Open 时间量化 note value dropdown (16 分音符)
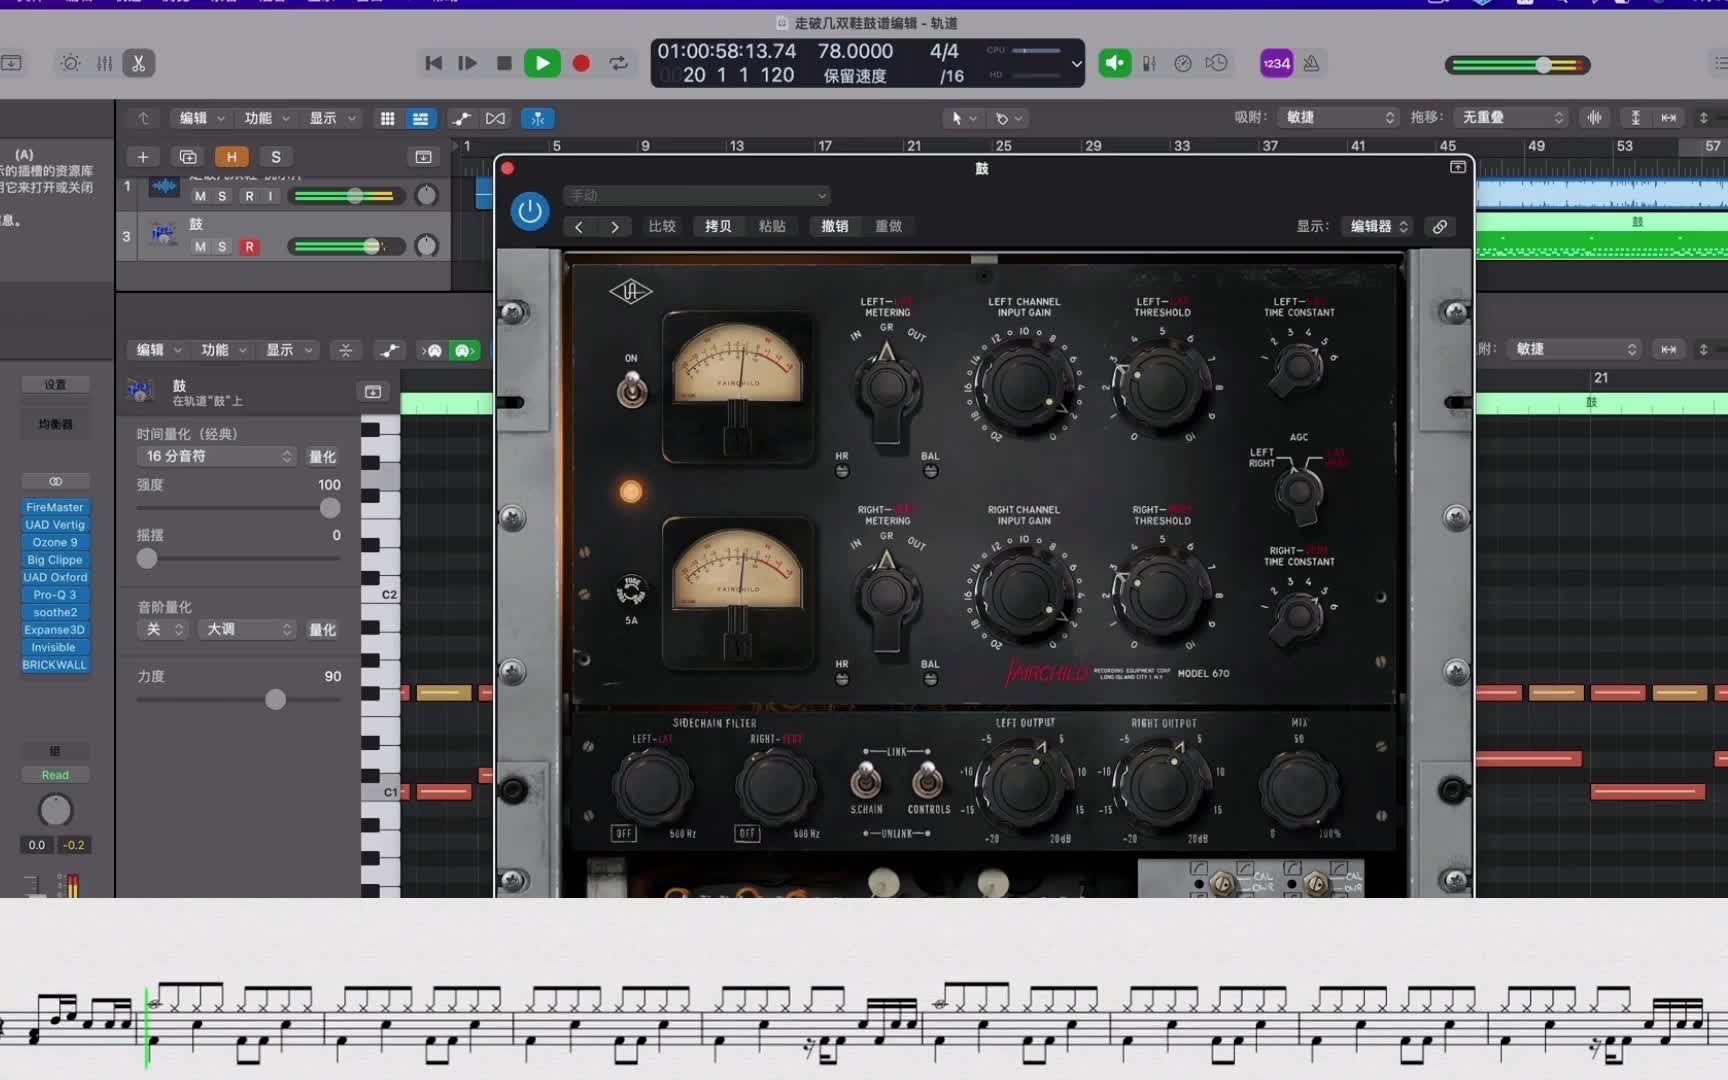 point(216,456)
